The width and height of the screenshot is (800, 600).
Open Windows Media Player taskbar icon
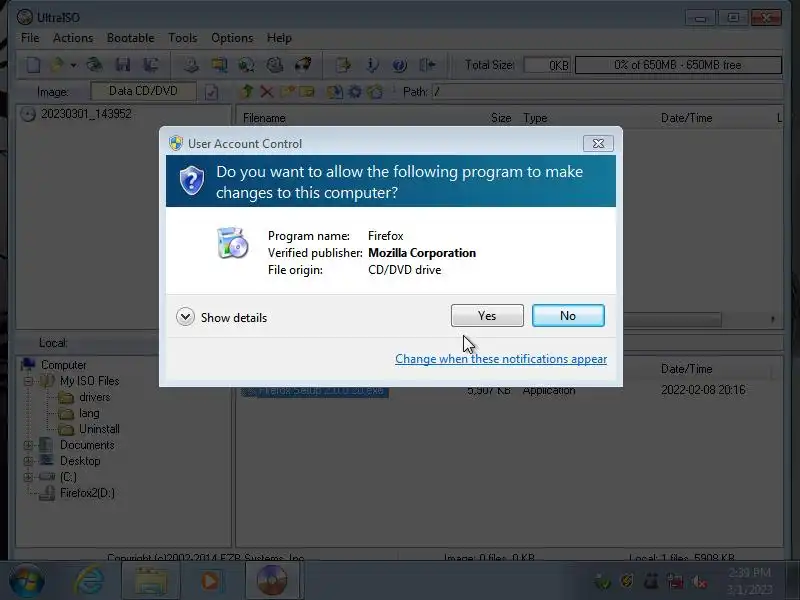[x=210, y=581]
